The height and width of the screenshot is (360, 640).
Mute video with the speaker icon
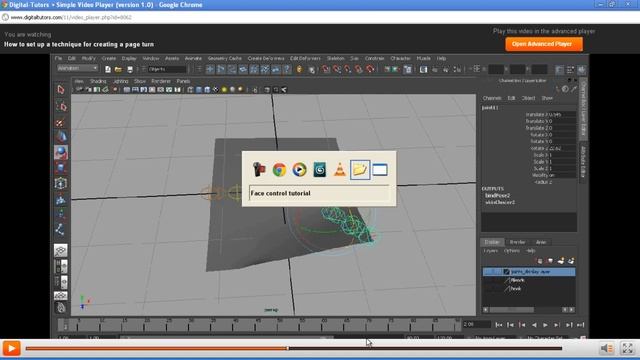606,348
